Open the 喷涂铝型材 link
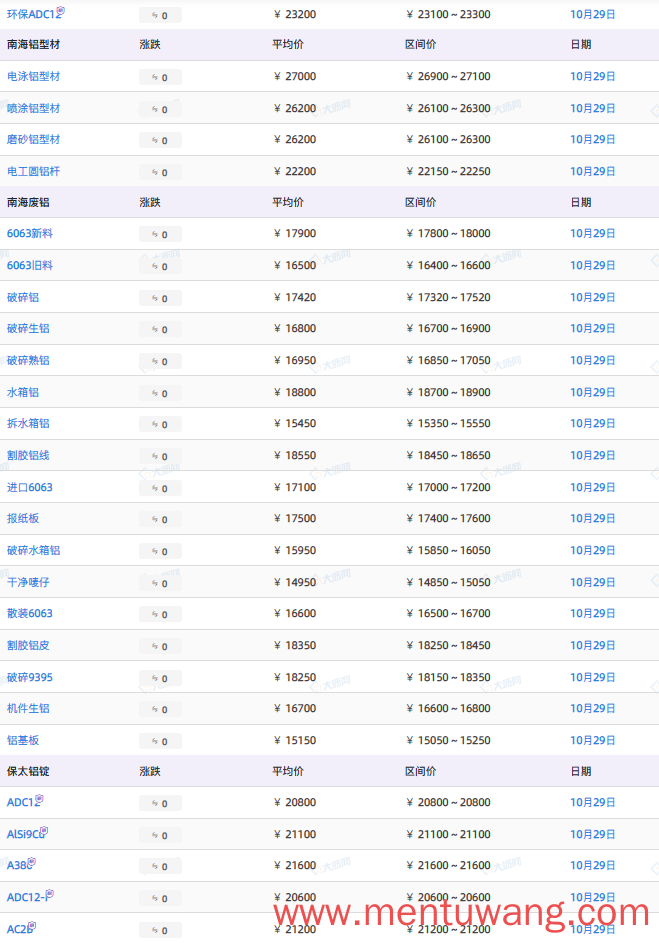The width and height of the screenshot is (659, 943). point(34,108)
